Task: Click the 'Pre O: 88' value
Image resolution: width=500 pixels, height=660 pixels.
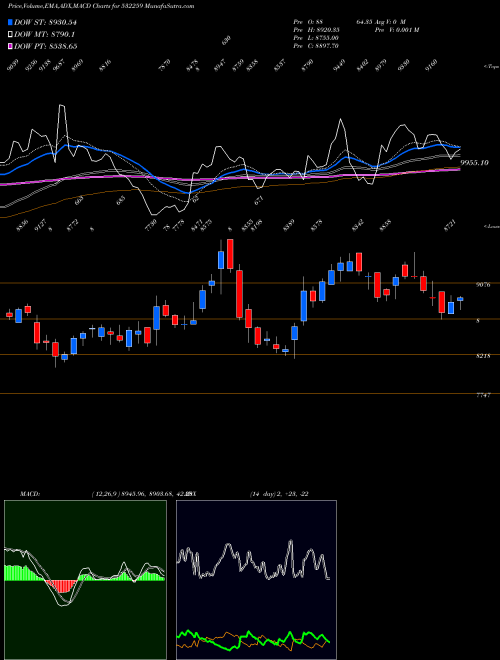Action: pyautogui.click(x=308, y=22)
